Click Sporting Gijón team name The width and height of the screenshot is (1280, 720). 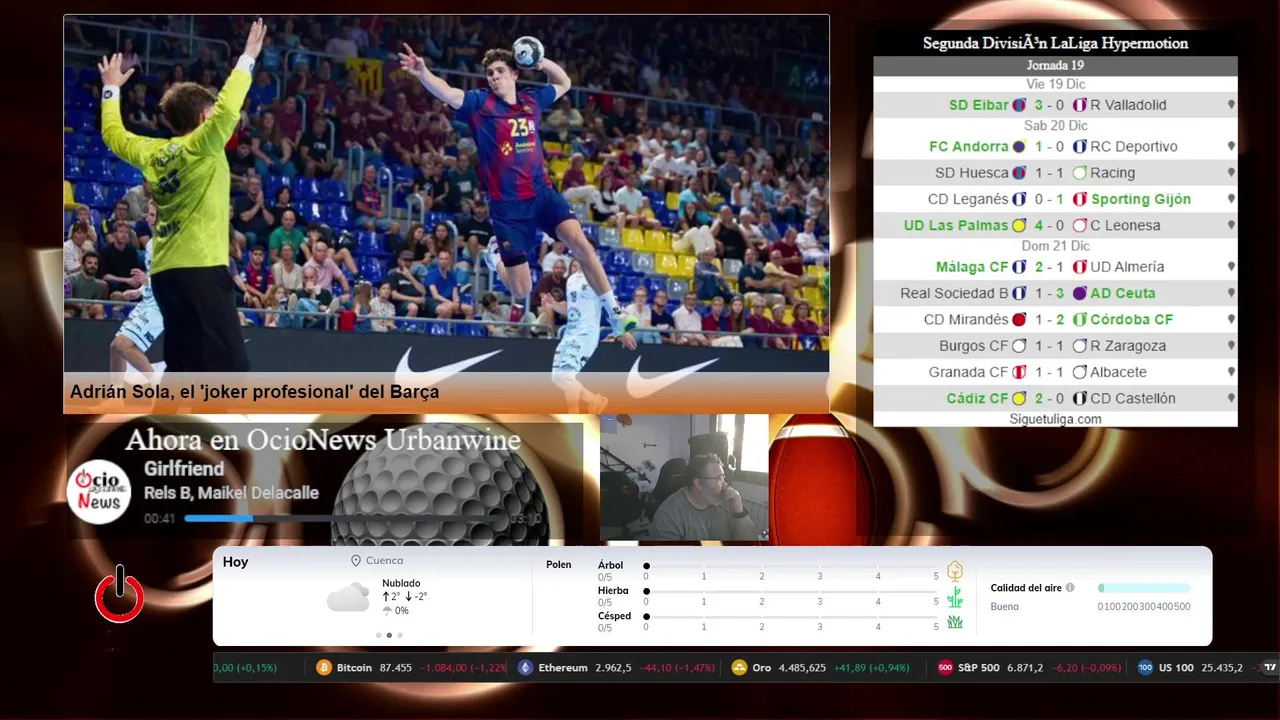click(1141, 199)
